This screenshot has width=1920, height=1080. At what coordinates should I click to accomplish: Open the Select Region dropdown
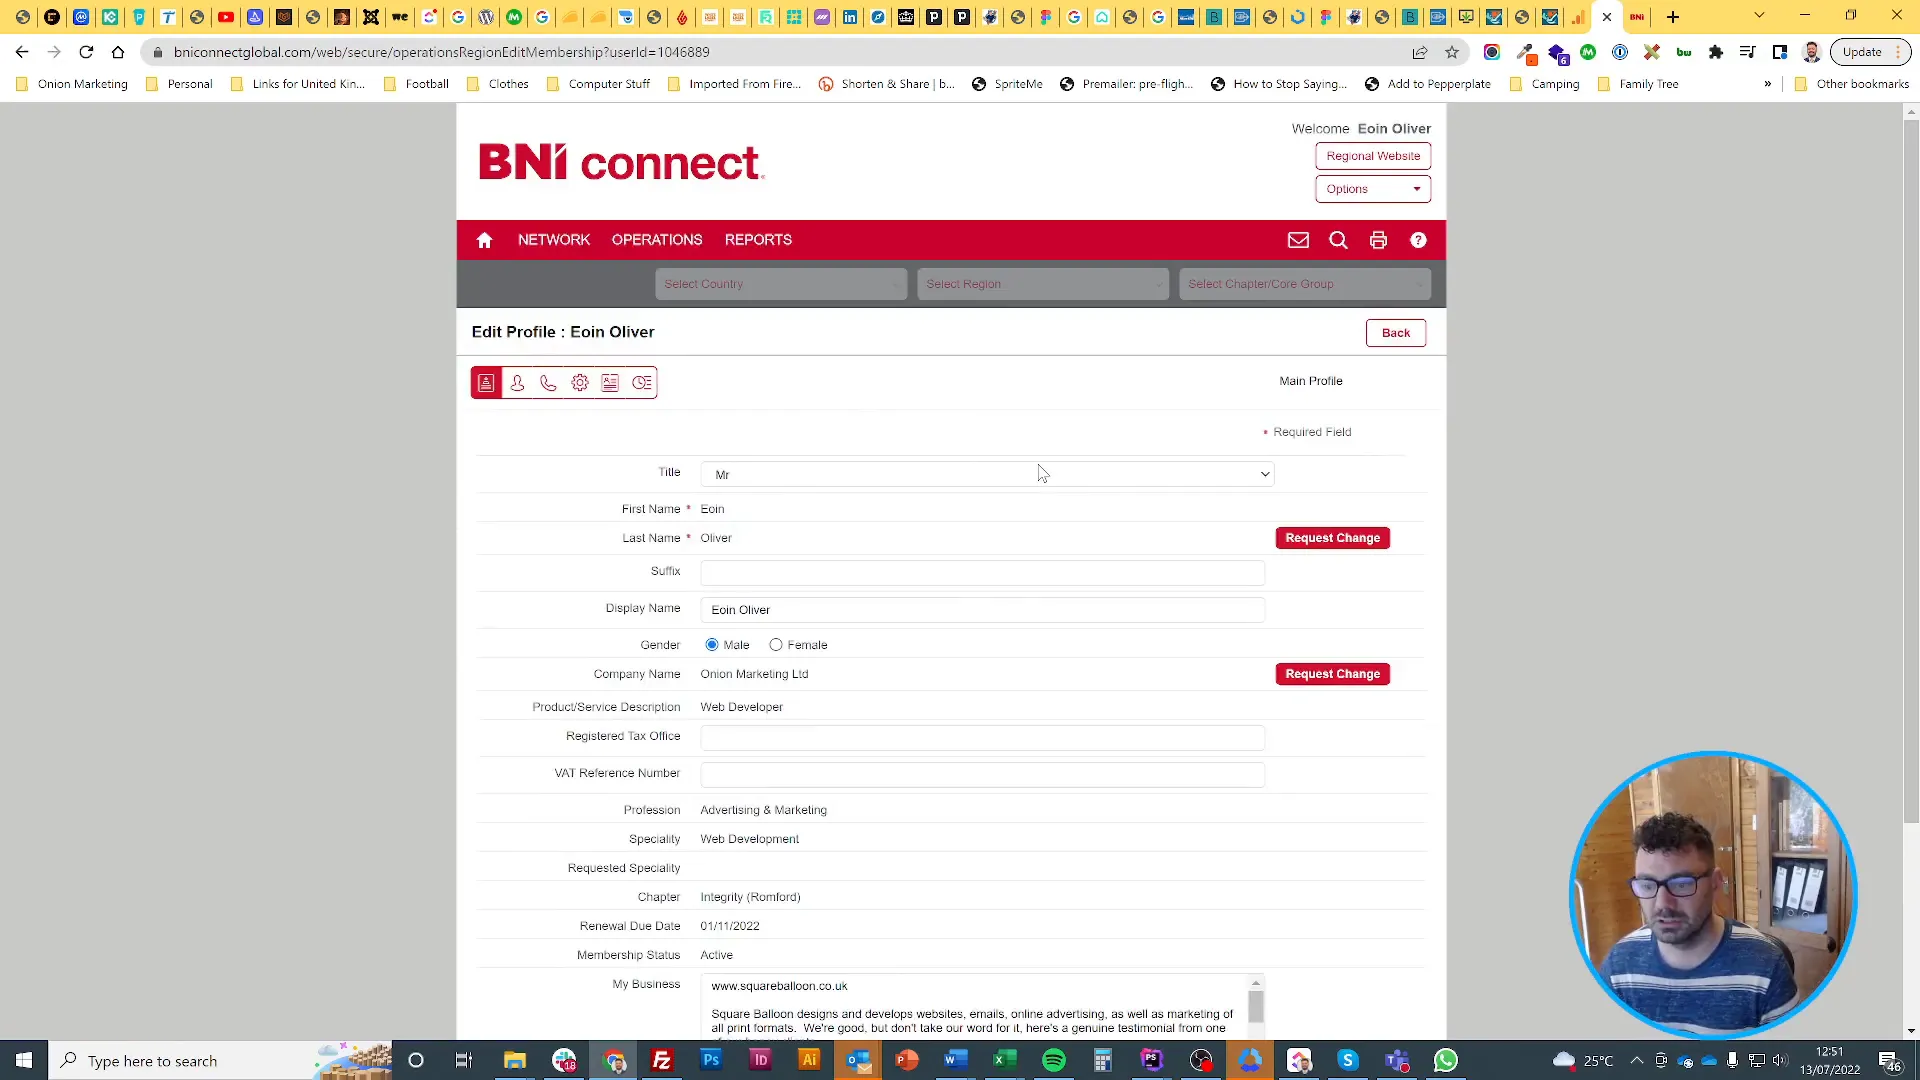[1043, 284]
